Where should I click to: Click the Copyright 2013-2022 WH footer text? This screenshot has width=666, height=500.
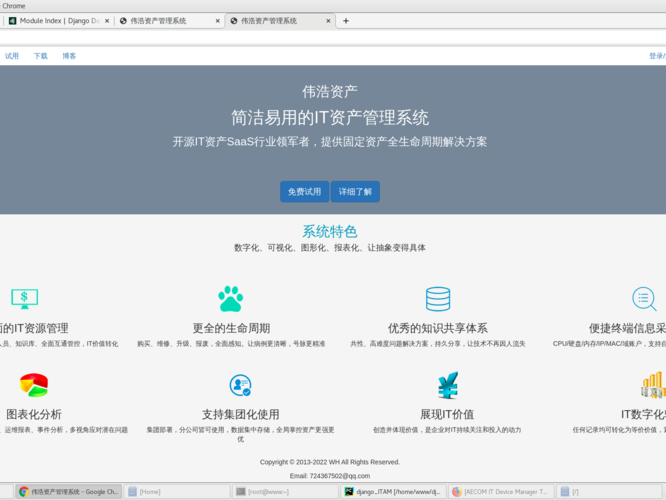pyautogui.click(x=330, y=462)
